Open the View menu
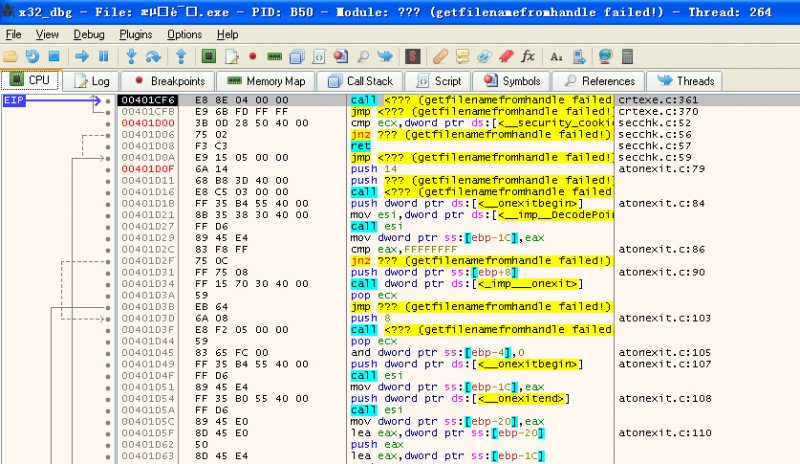The image size is (800, 464). click(x=47, y=34)
